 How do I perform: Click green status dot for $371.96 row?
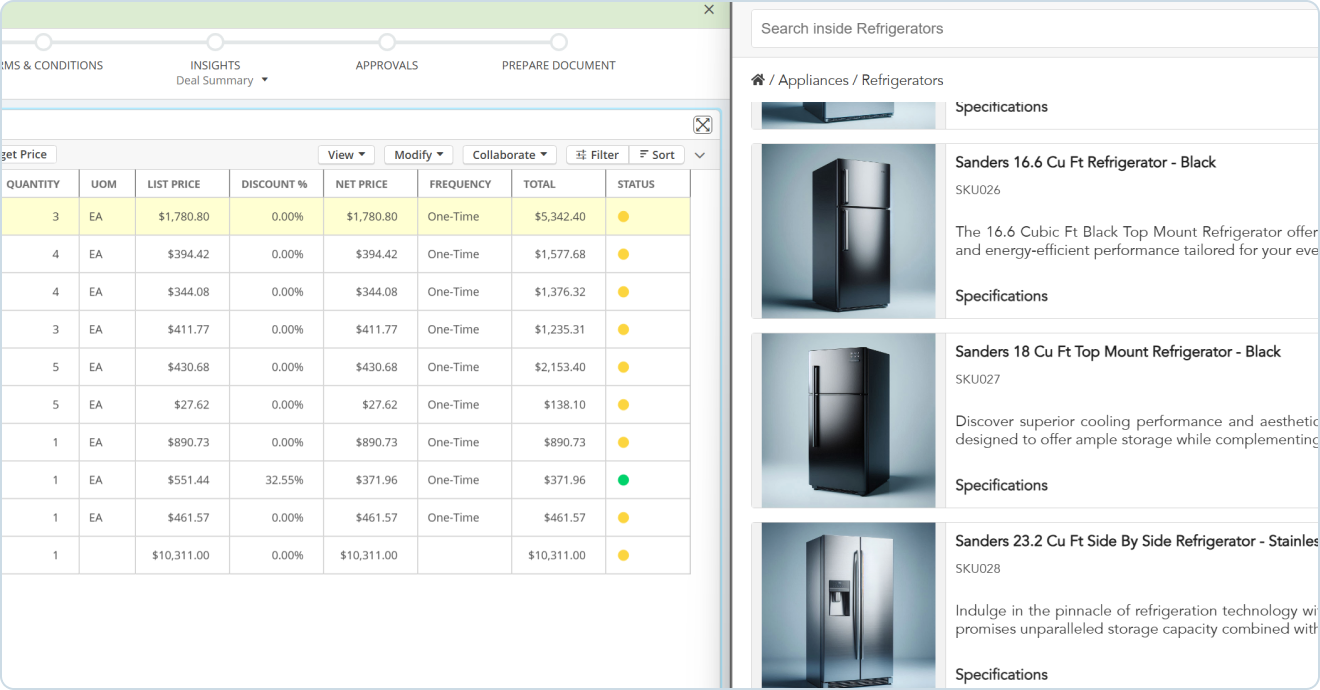(623, 480)
